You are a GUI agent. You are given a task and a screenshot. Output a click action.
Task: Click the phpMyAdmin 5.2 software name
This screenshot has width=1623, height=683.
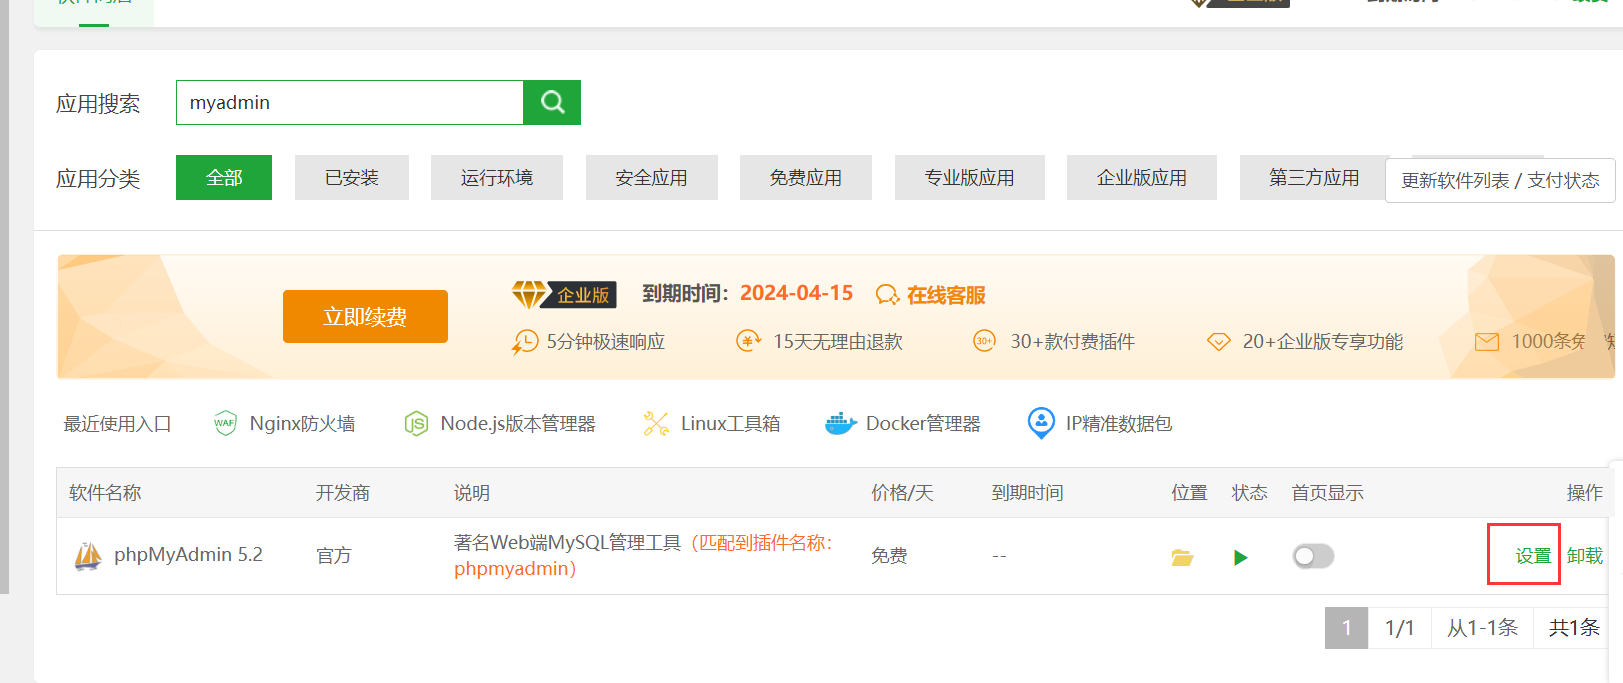coord(188,554)
